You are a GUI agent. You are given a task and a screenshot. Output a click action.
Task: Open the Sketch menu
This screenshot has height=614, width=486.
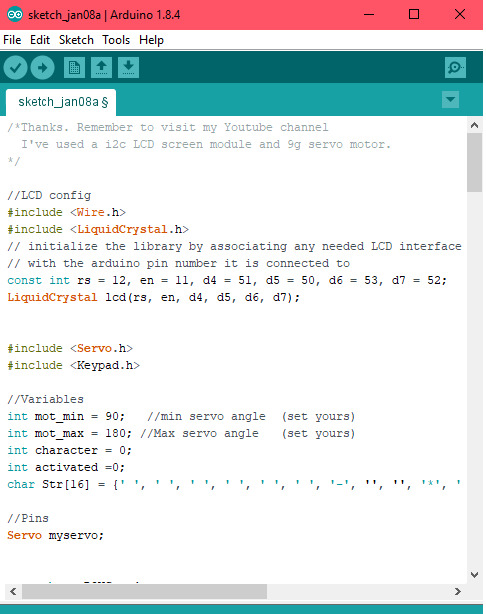coord(76,40)
